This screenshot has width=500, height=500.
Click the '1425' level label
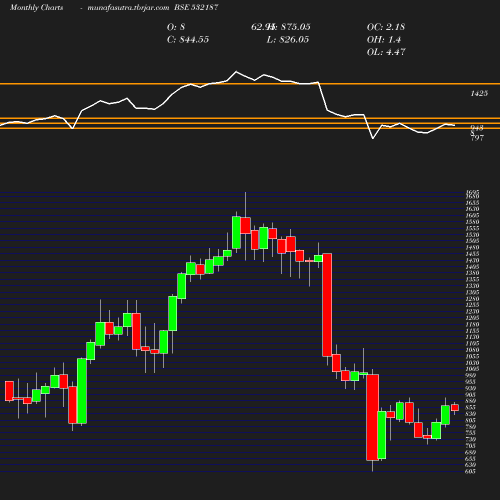coord(479,94)
